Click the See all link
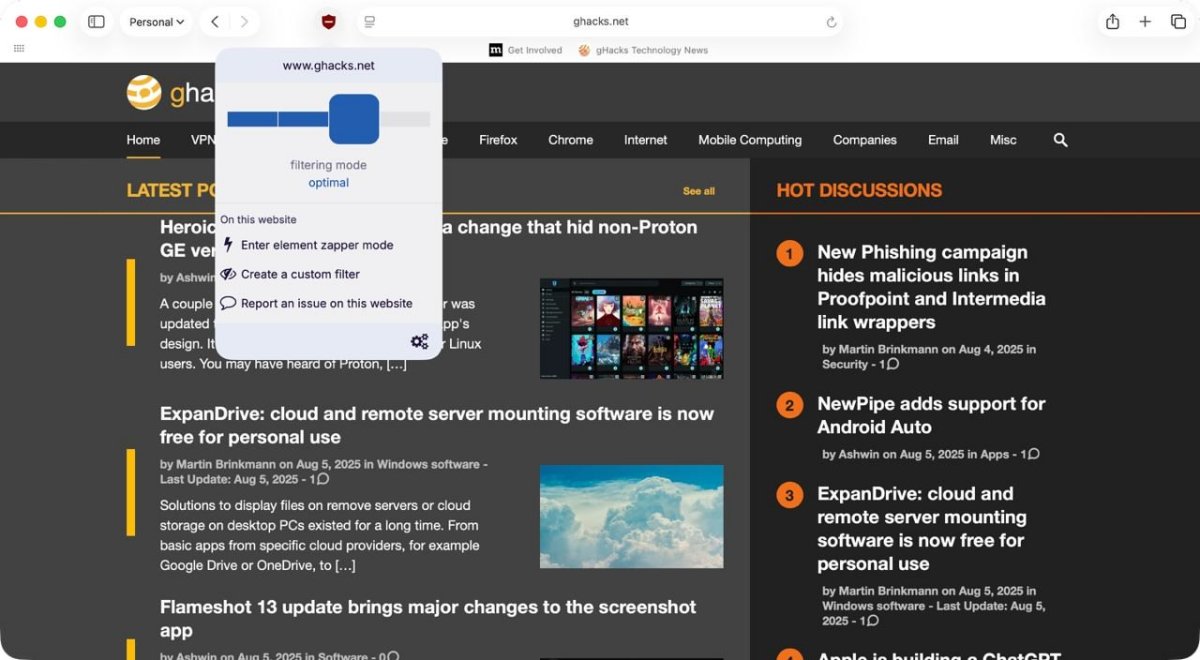 [698, 191]
